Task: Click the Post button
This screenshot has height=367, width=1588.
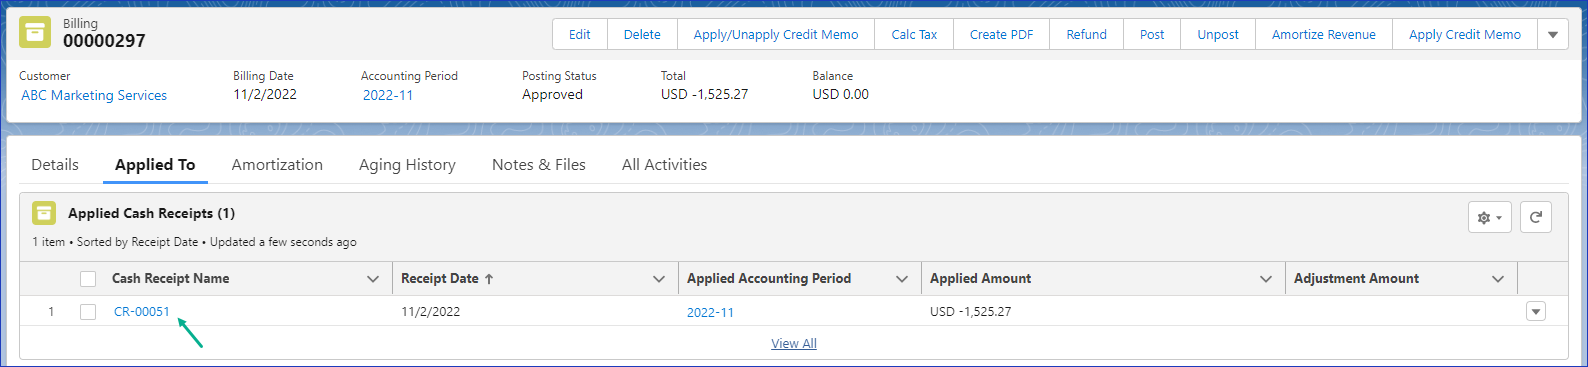Action: pyautogui.click(x=1152, y=34)
